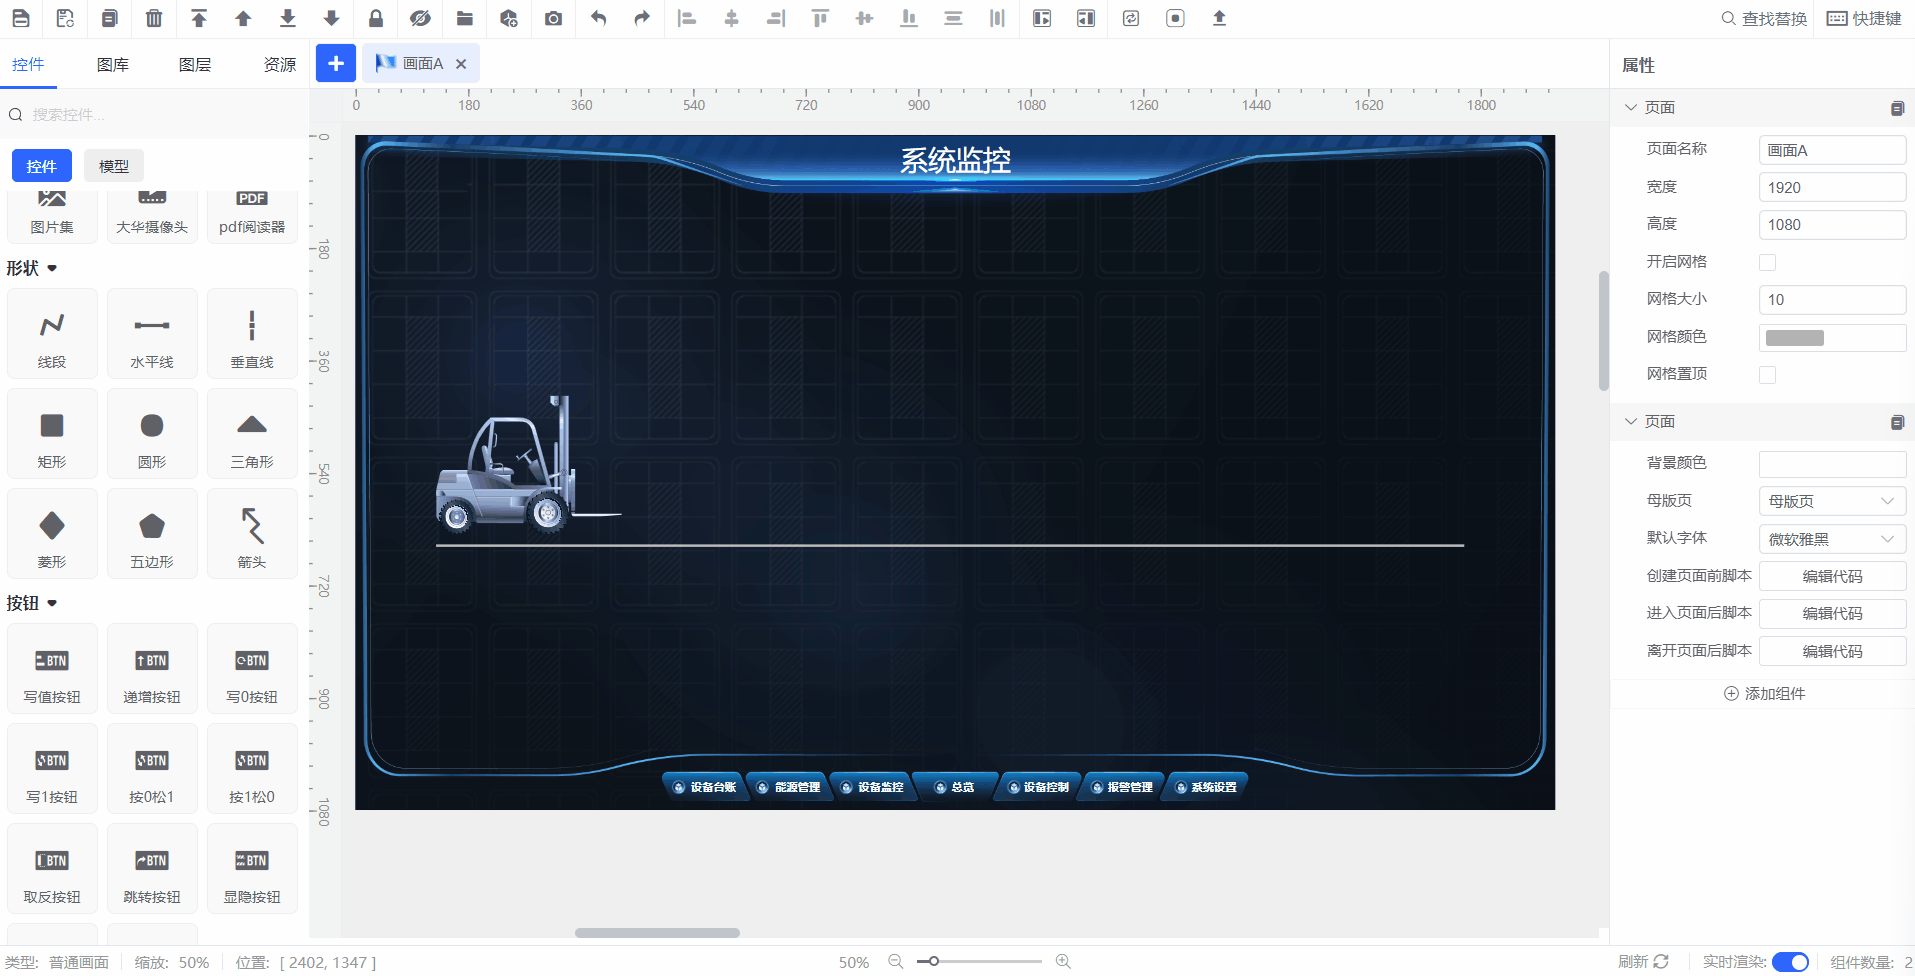
Task: Click the delete trash icon in toolbar
Action: [x=154, y=18]
